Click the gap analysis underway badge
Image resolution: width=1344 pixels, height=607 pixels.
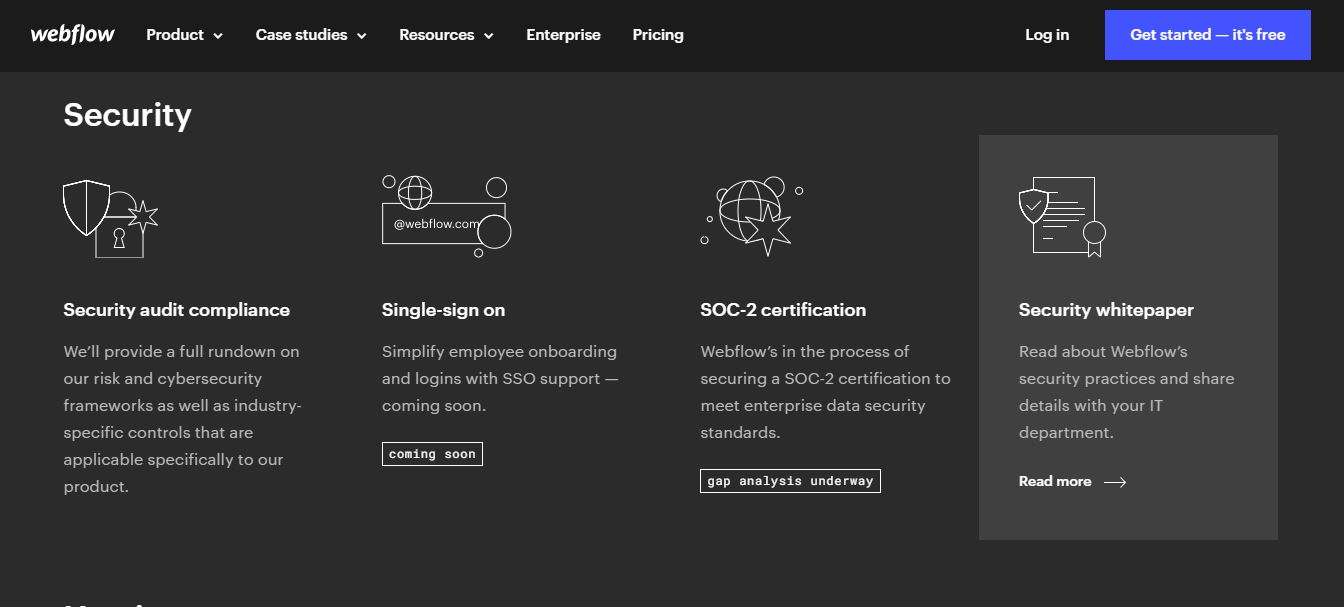(x=790, y=481)
